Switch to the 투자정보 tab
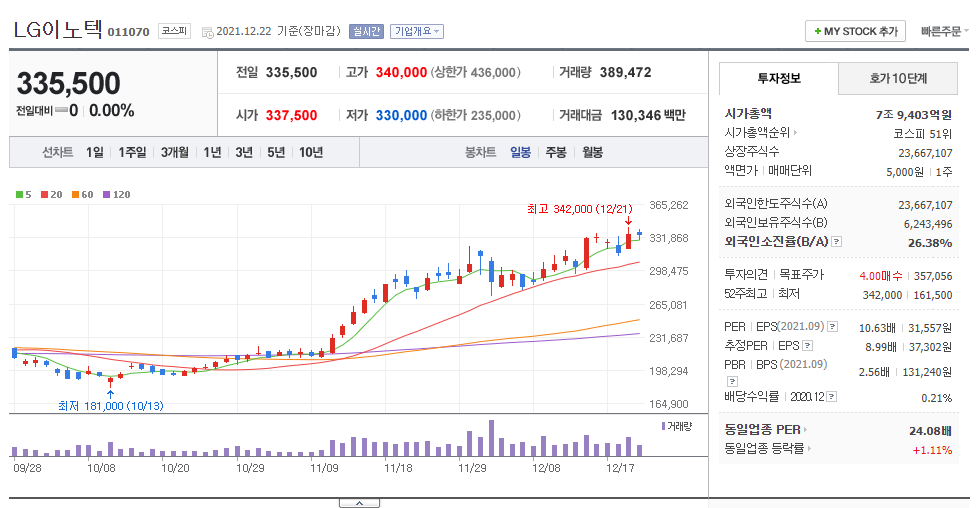Image resolution: width=979 pixels, height=508 pixels. [x=779, y=79]
